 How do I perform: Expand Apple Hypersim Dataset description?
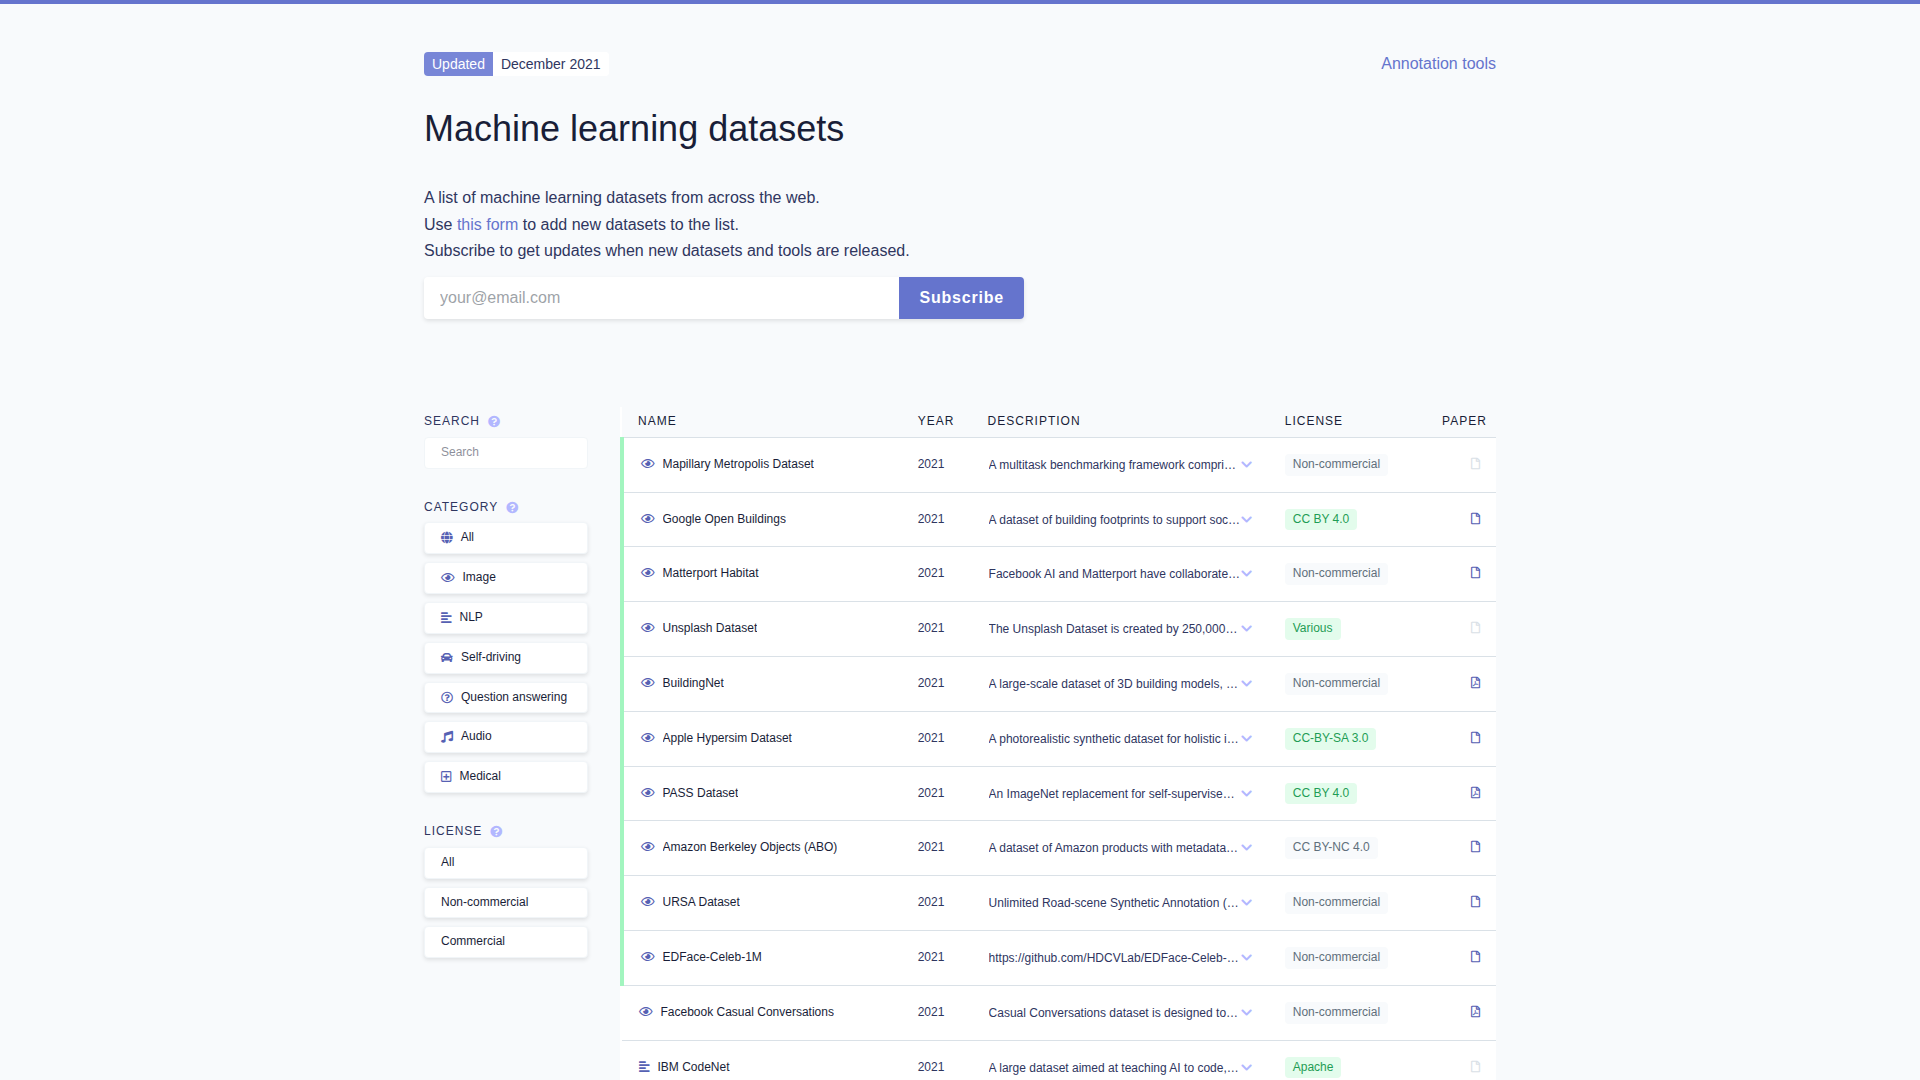(x=1247, y=738)
